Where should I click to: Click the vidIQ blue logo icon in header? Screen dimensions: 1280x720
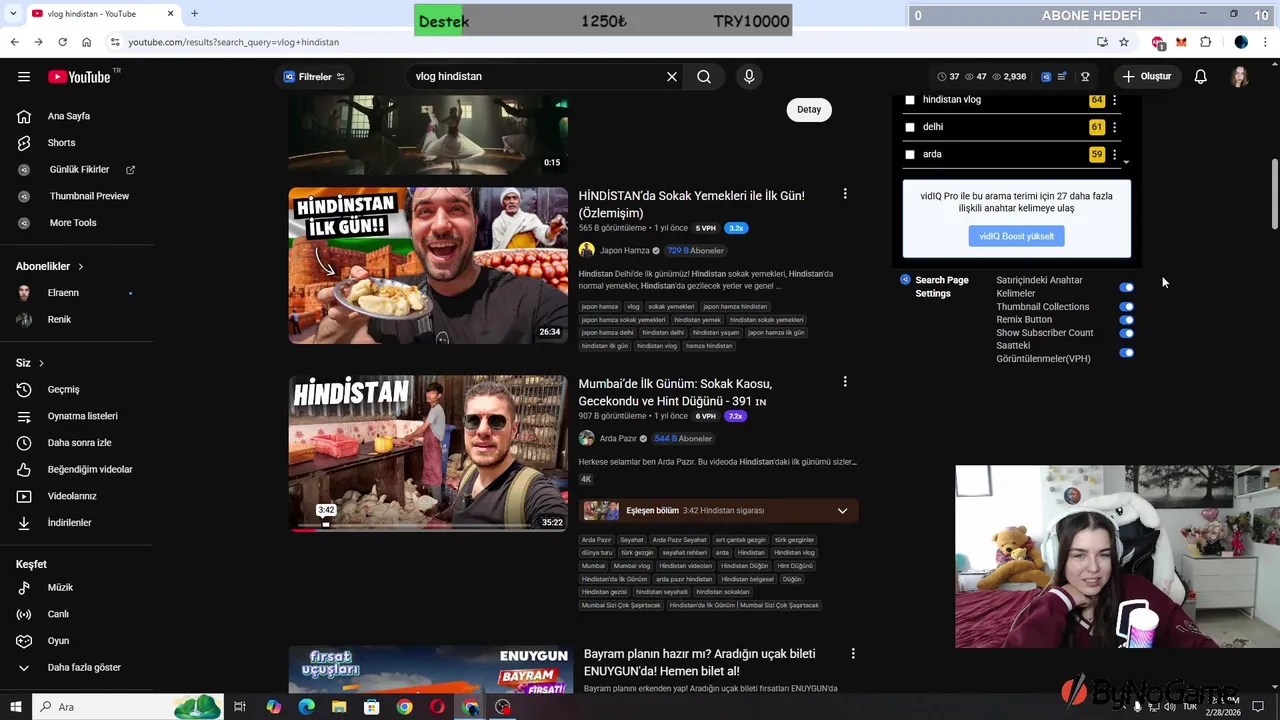pos(1046,77)
